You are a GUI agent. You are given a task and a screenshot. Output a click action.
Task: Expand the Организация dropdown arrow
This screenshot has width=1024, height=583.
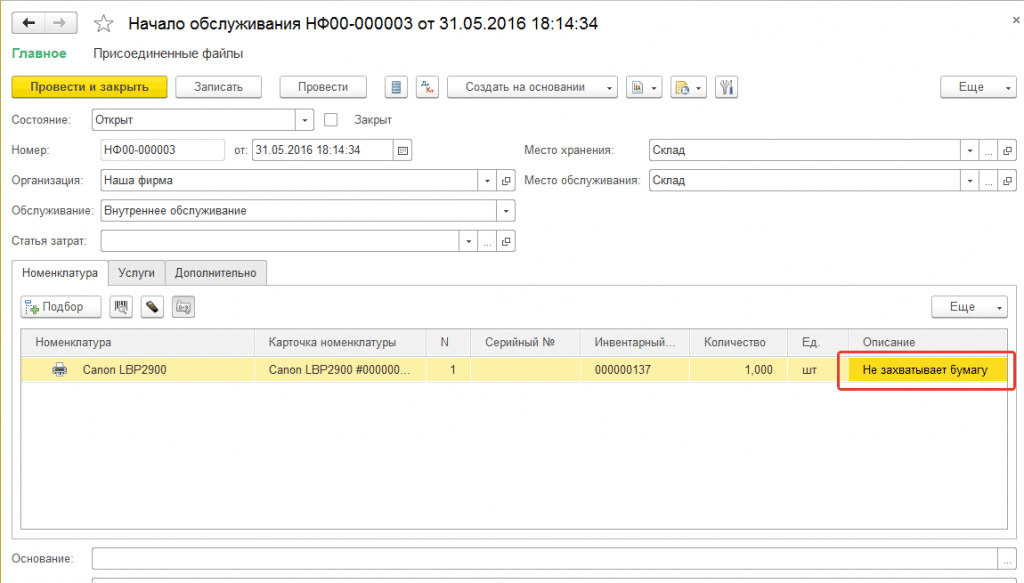[487, 181]
